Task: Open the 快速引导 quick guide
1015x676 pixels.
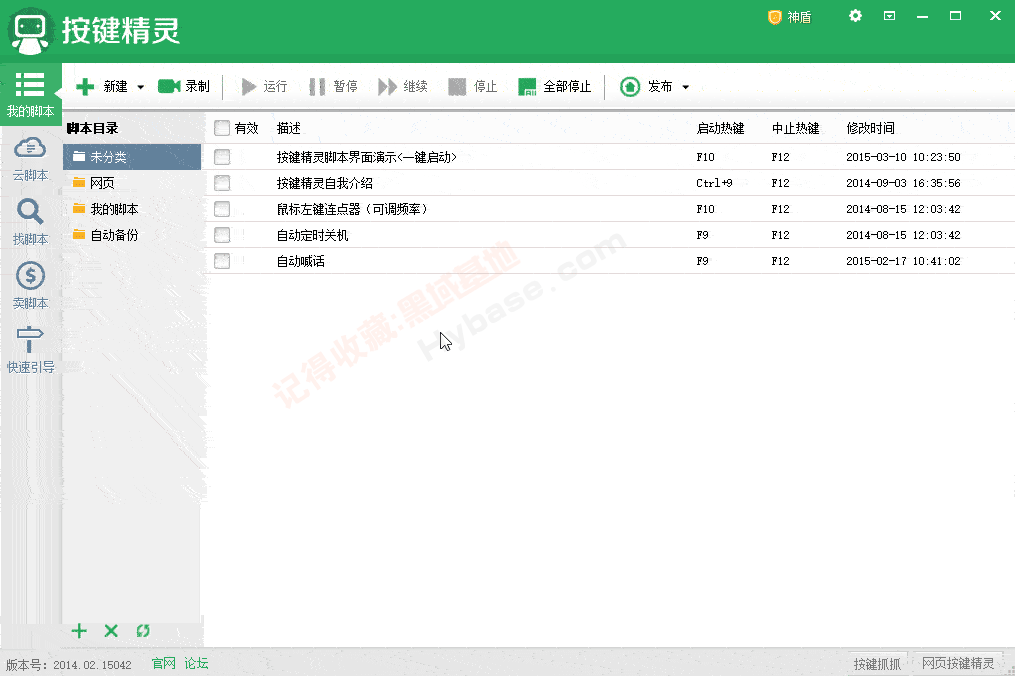Action: point(30,350)
